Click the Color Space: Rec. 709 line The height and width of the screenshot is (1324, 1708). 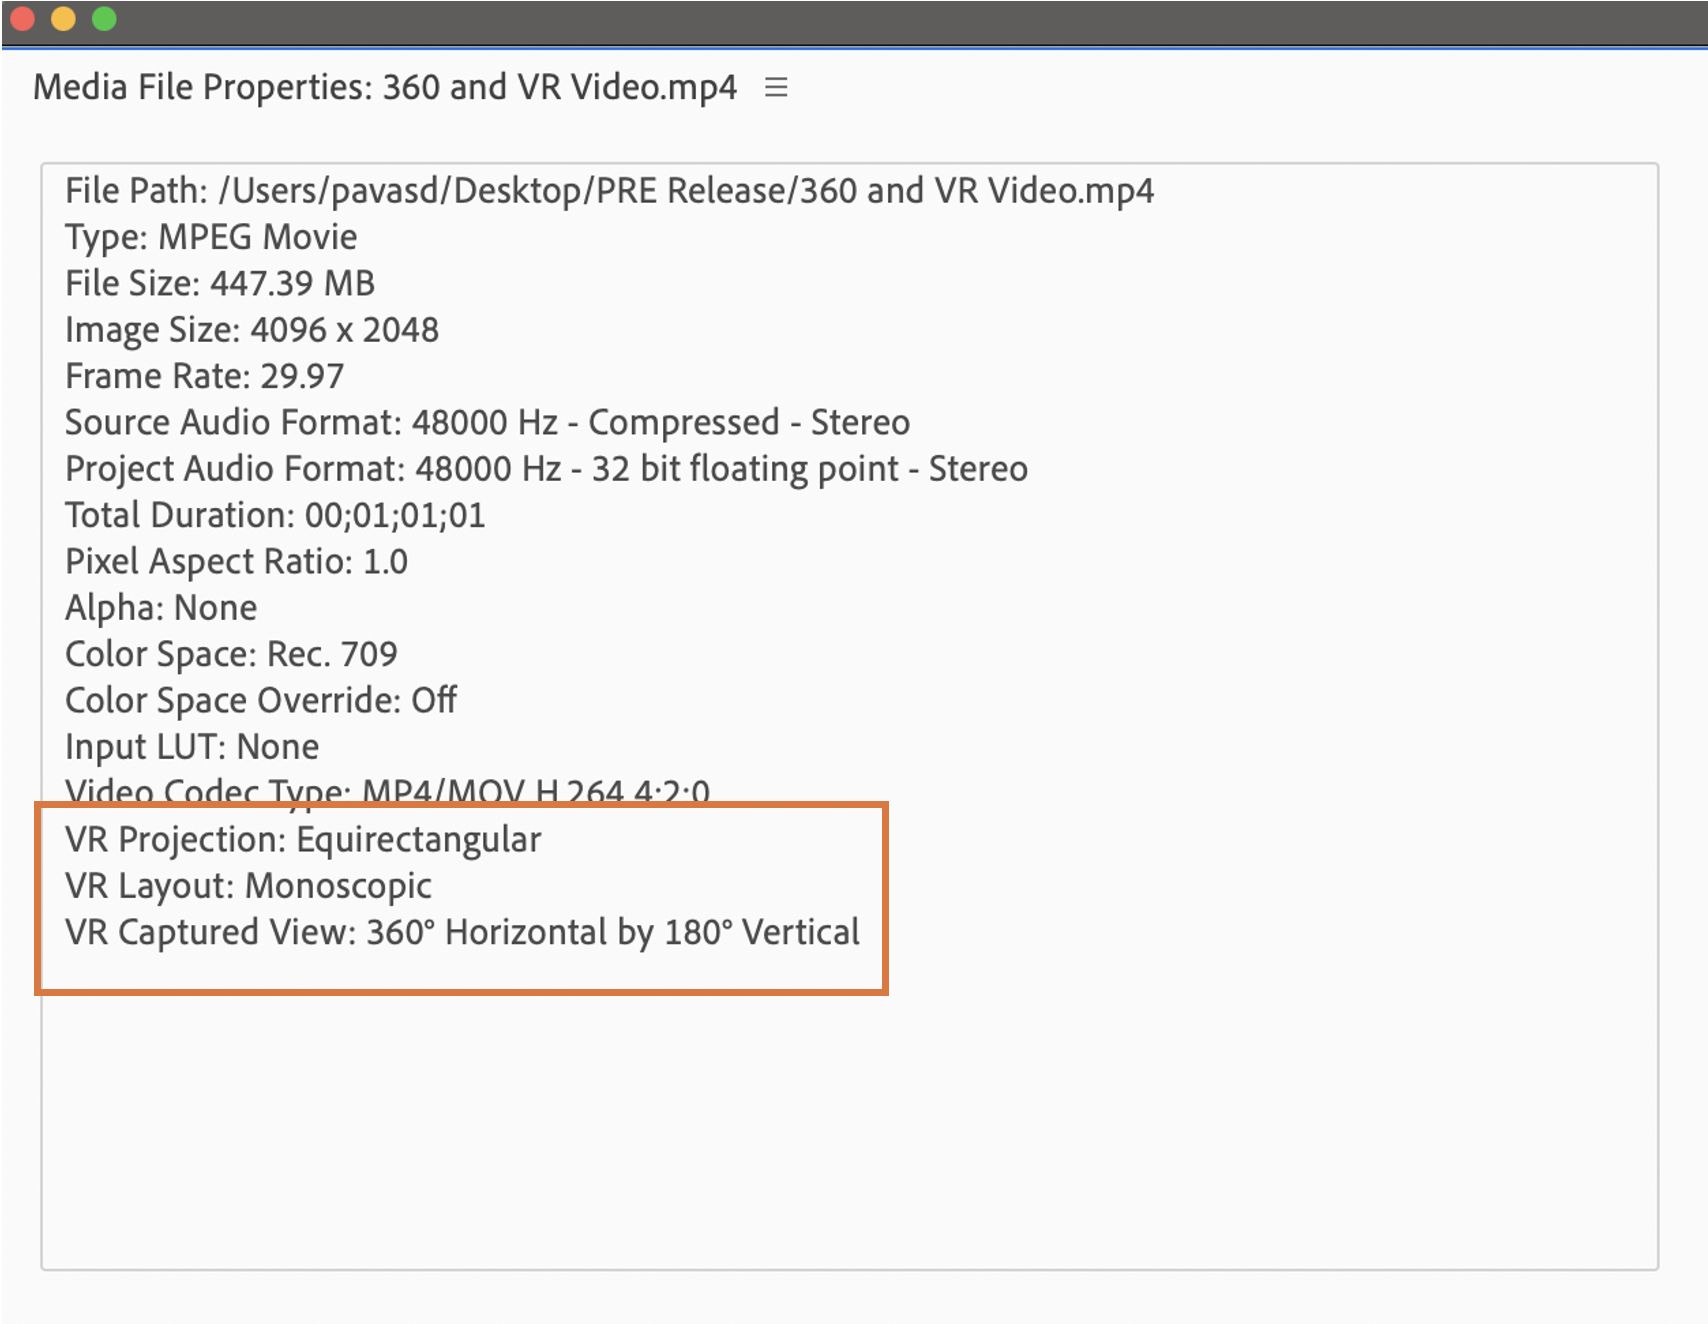coord(231,654)
